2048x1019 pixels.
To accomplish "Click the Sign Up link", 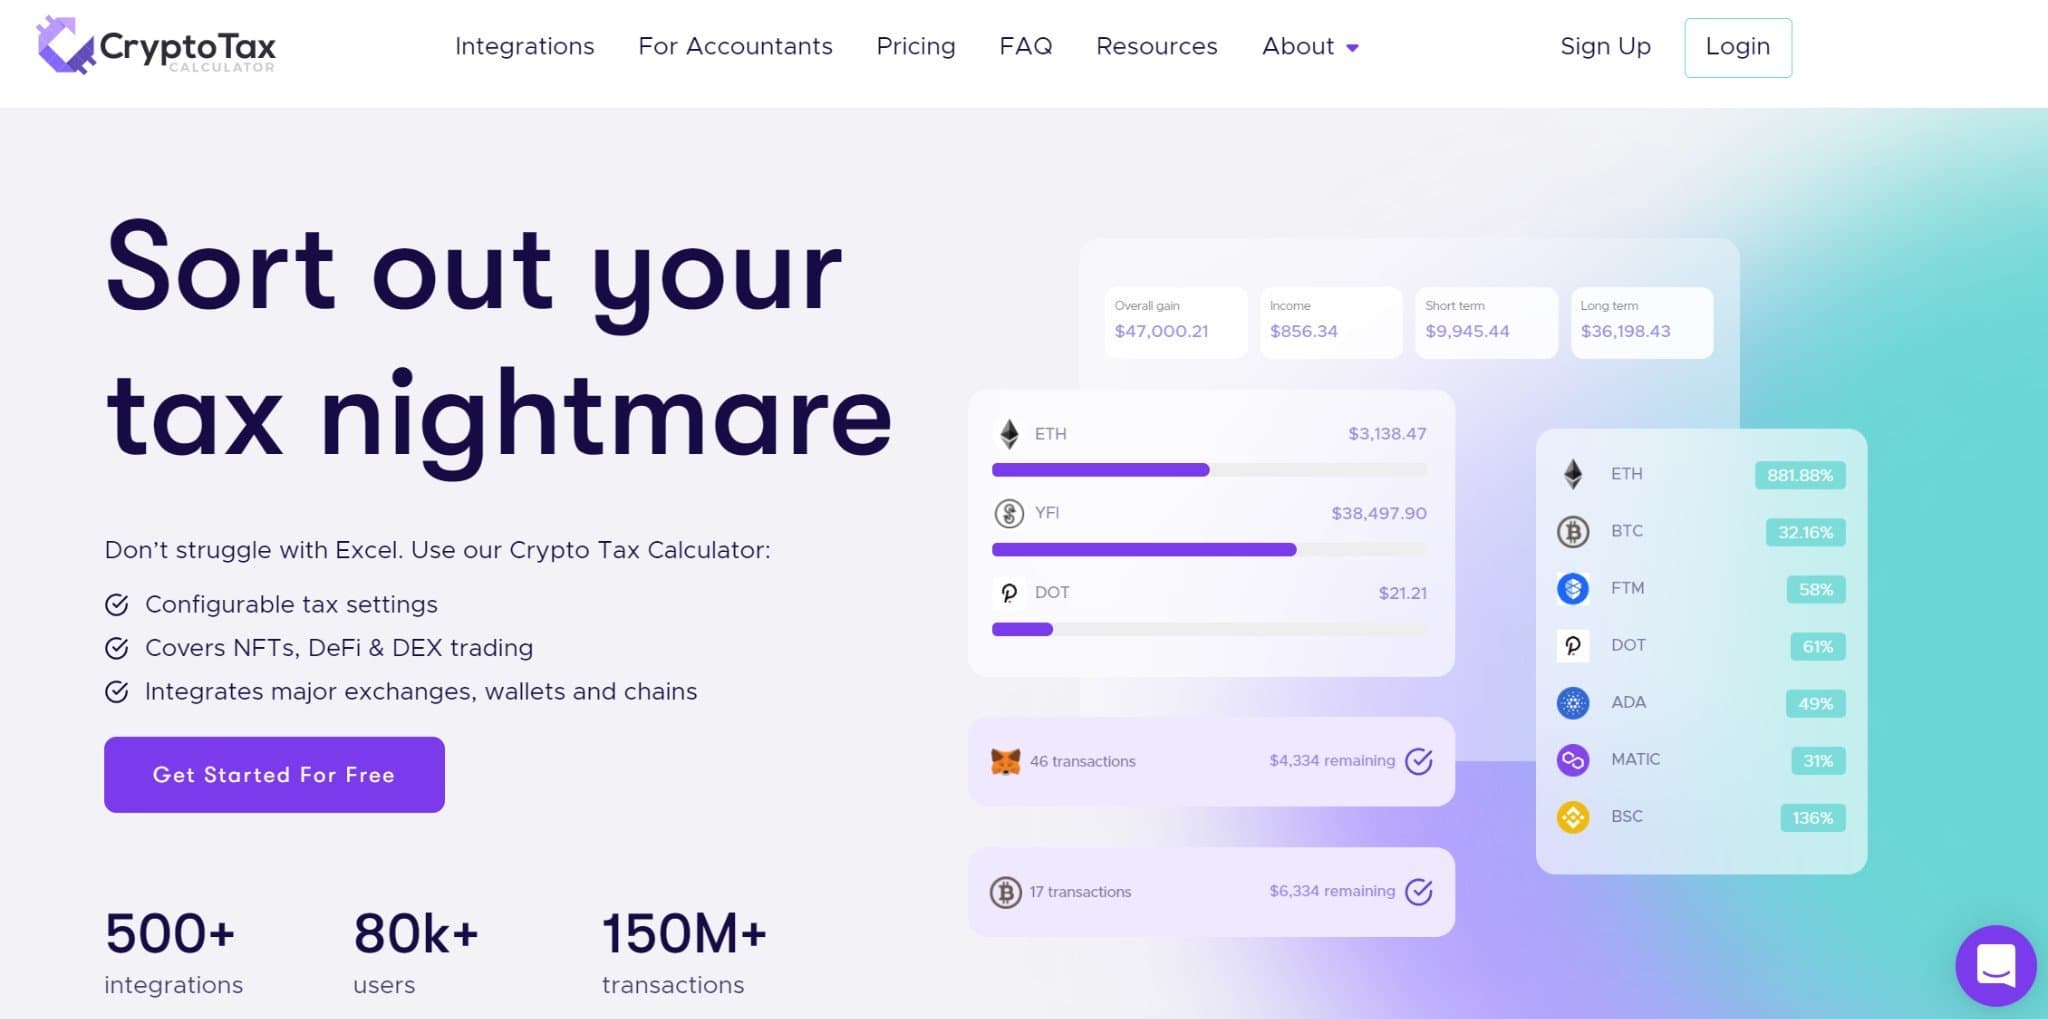I will point(1605,46).
